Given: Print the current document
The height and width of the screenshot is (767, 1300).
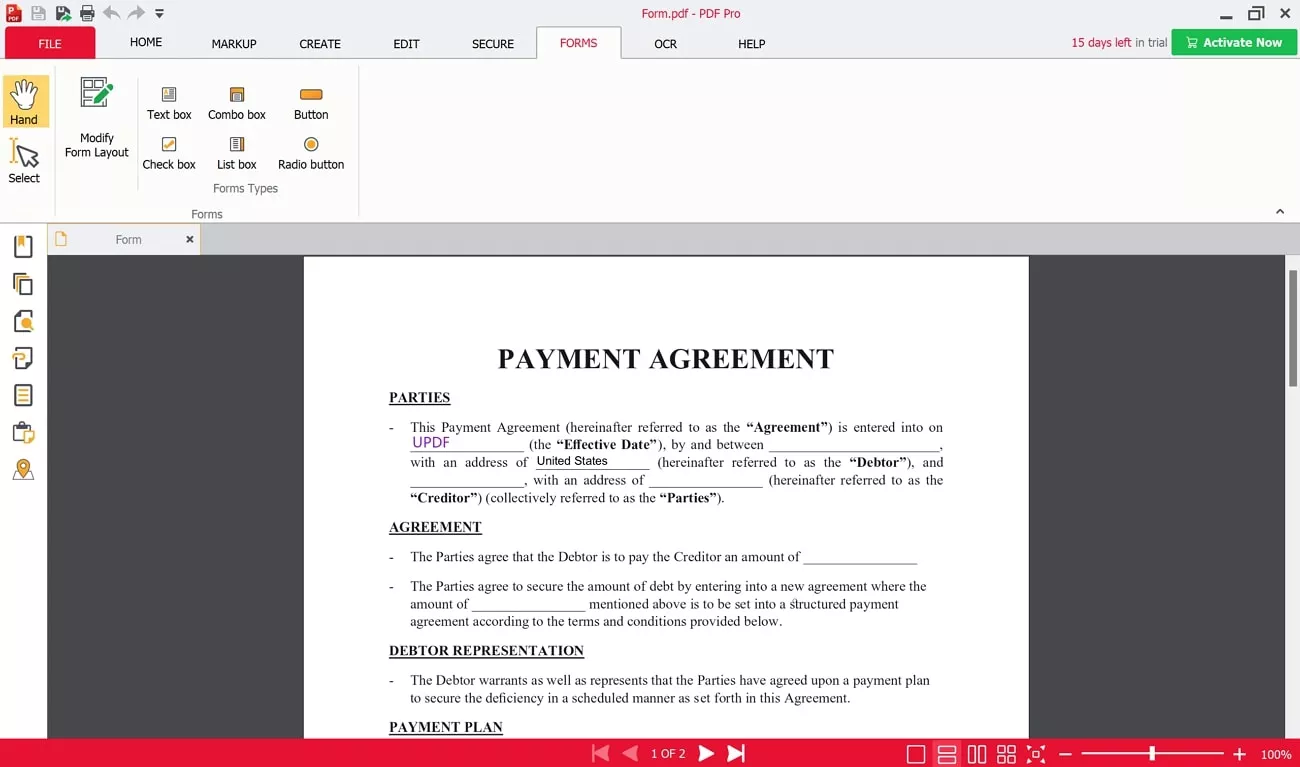Looking at the screenshot, I should coord(86,13).
